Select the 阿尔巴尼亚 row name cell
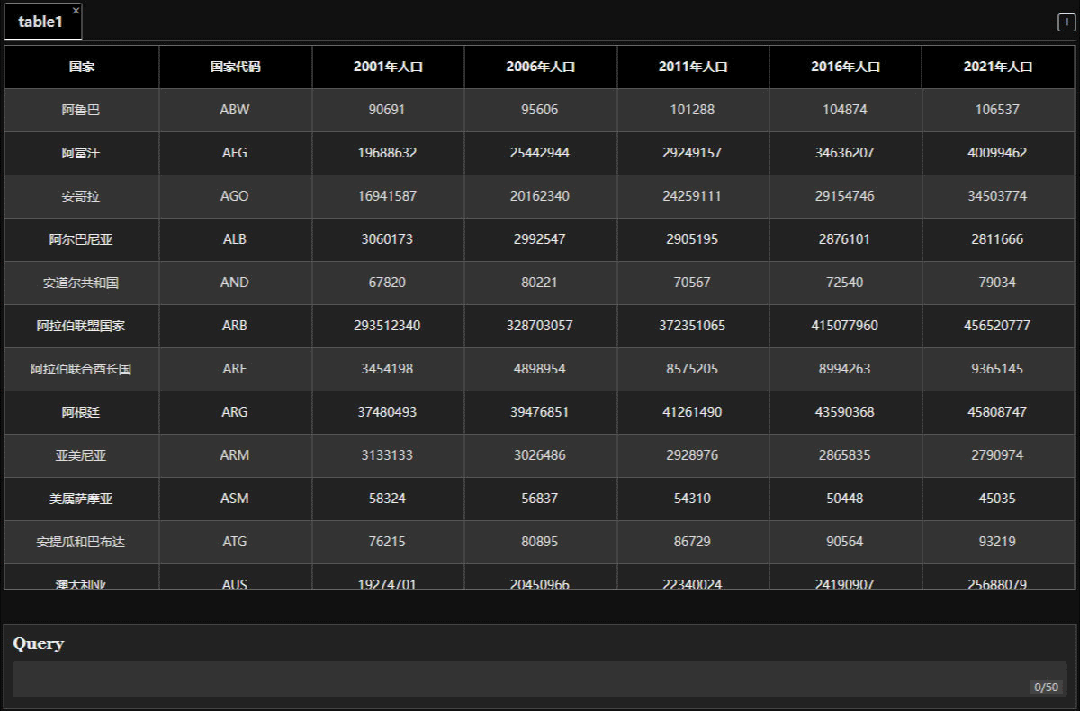Image resolution: width=1080 pixels, height=711 pixels. coord(81,240)
